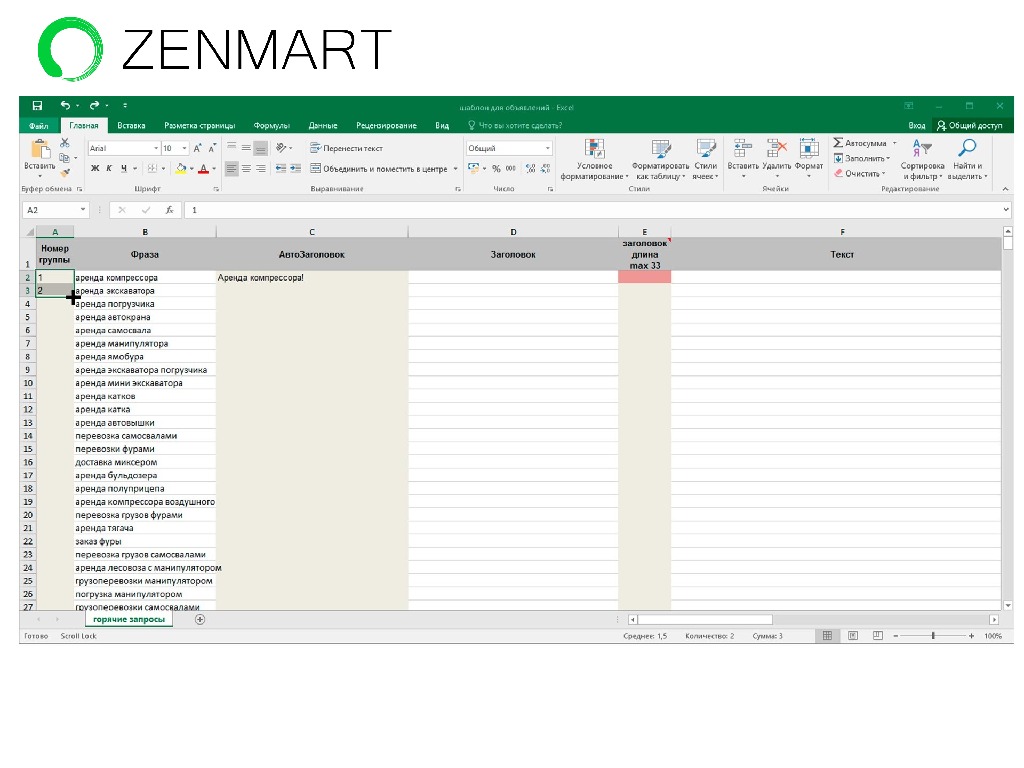
Task: Apply the red font color A
Action: 203,168
